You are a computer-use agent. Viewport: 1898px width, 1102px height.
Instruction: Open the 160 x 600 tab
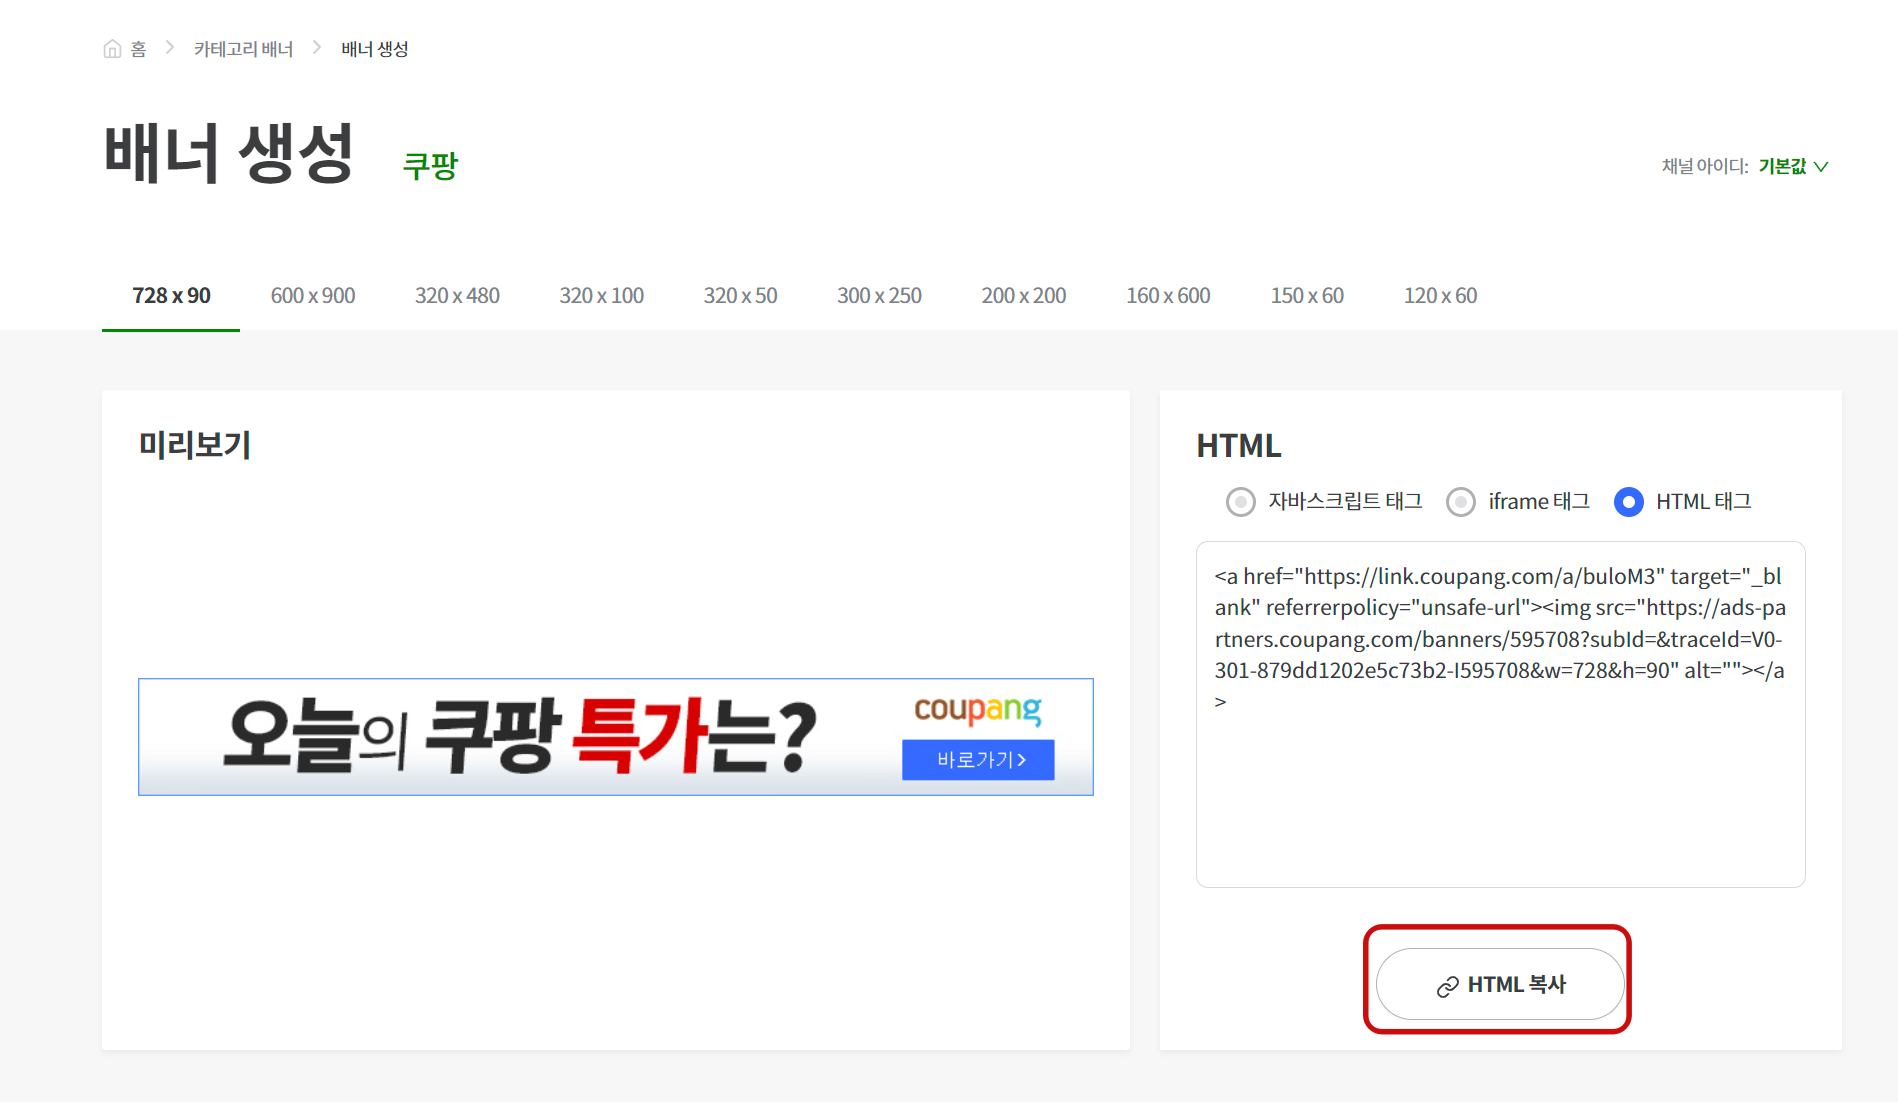(x=1168, y=296)
